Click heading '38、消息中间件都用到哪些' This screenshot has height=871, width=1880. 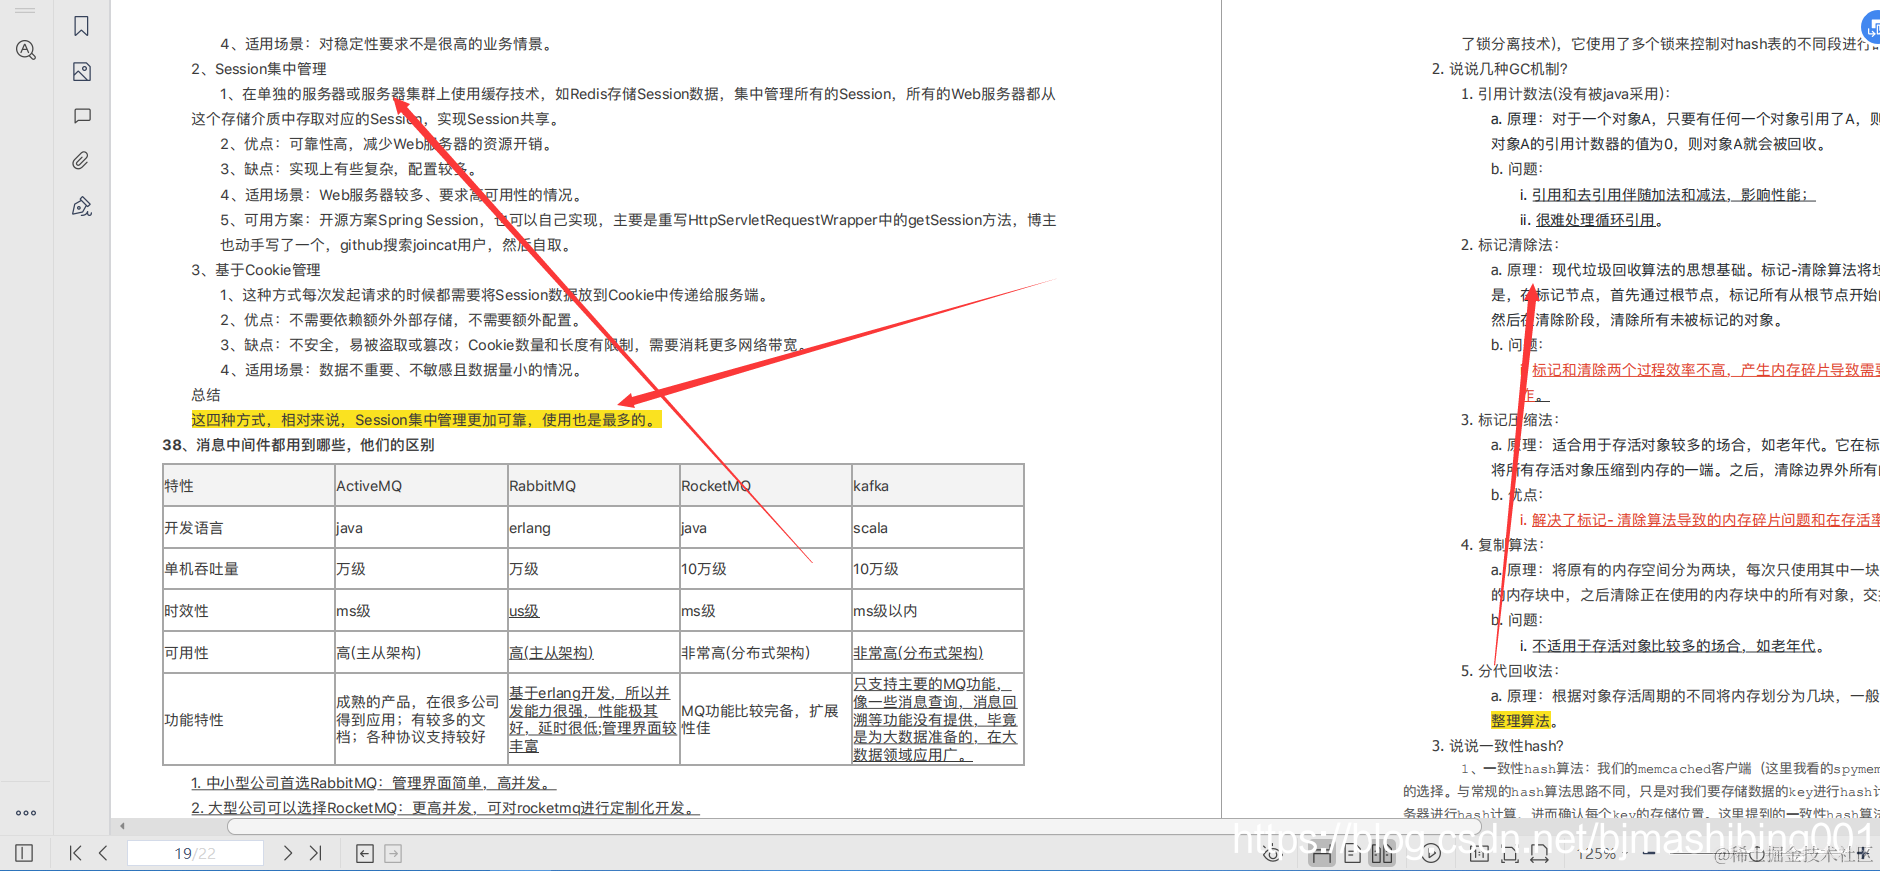pyautogui.click(x=298, y=445)
